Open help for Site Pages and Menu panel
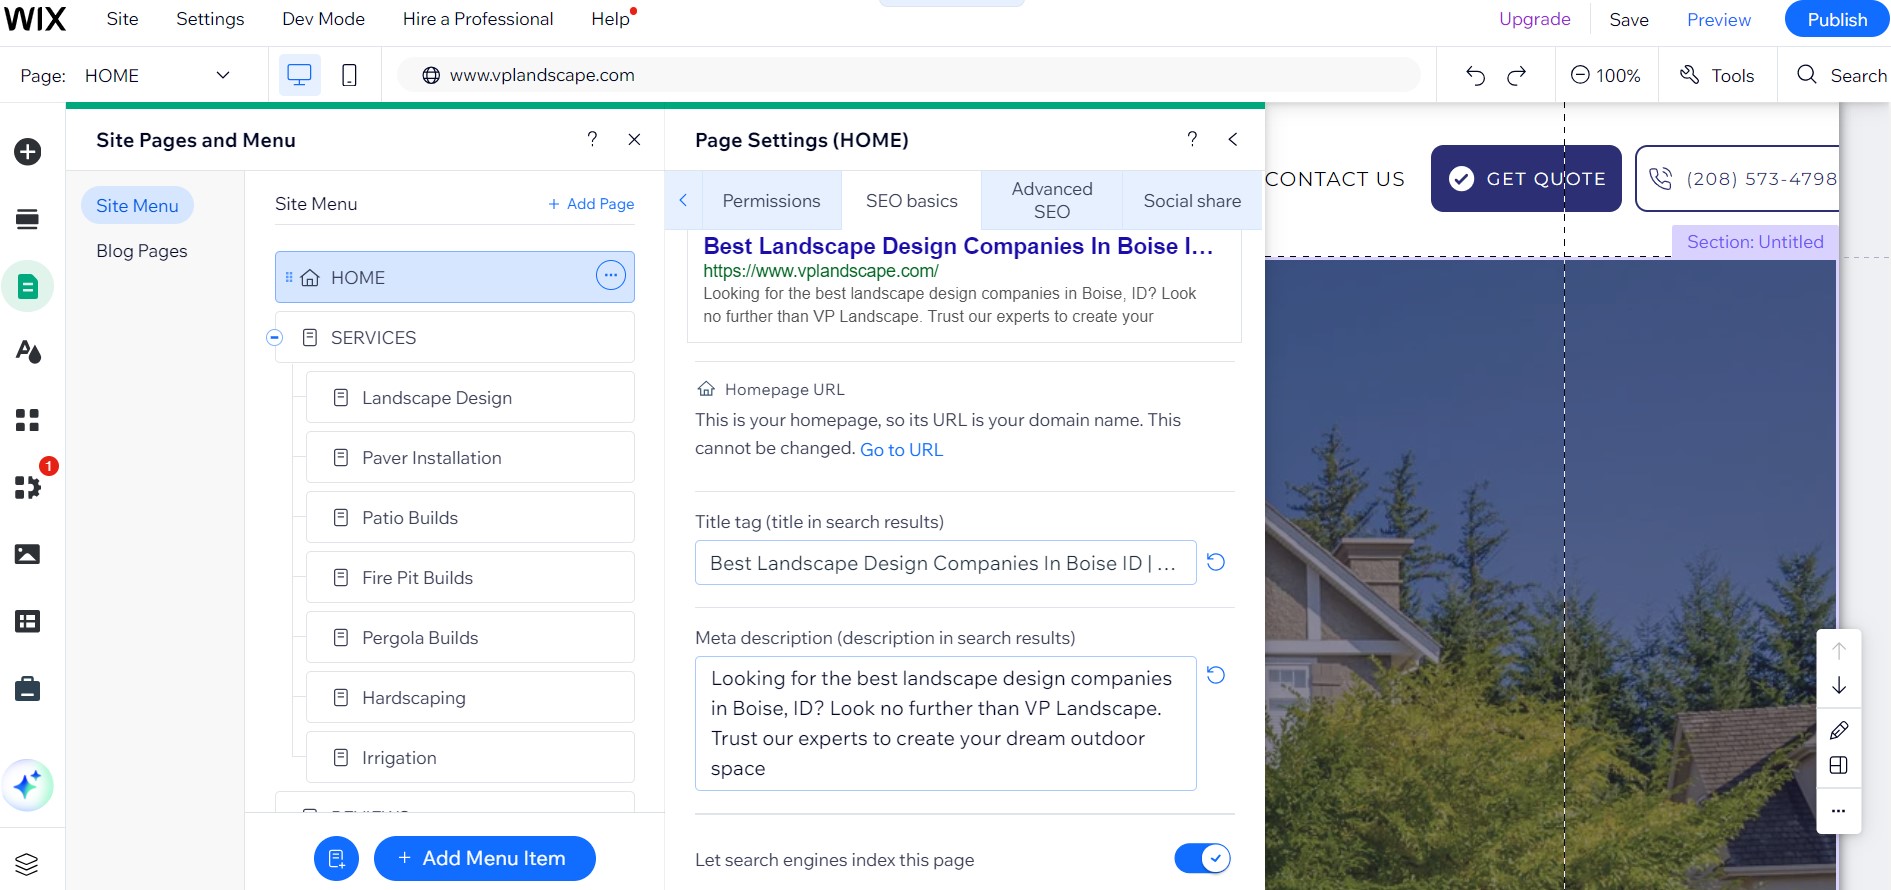Screen dimensions: 1891x890 tap(592, 140)
